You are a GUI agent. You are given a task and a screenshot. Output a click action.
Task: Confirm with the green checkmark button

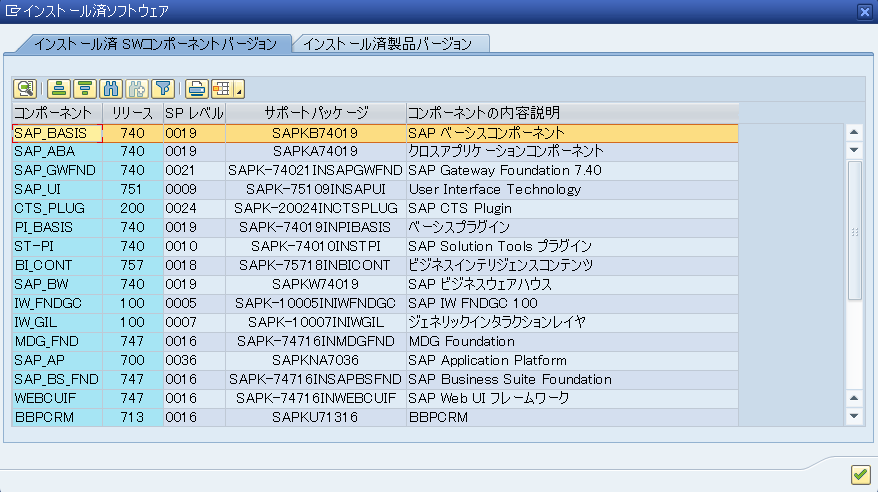coord(861,475)
